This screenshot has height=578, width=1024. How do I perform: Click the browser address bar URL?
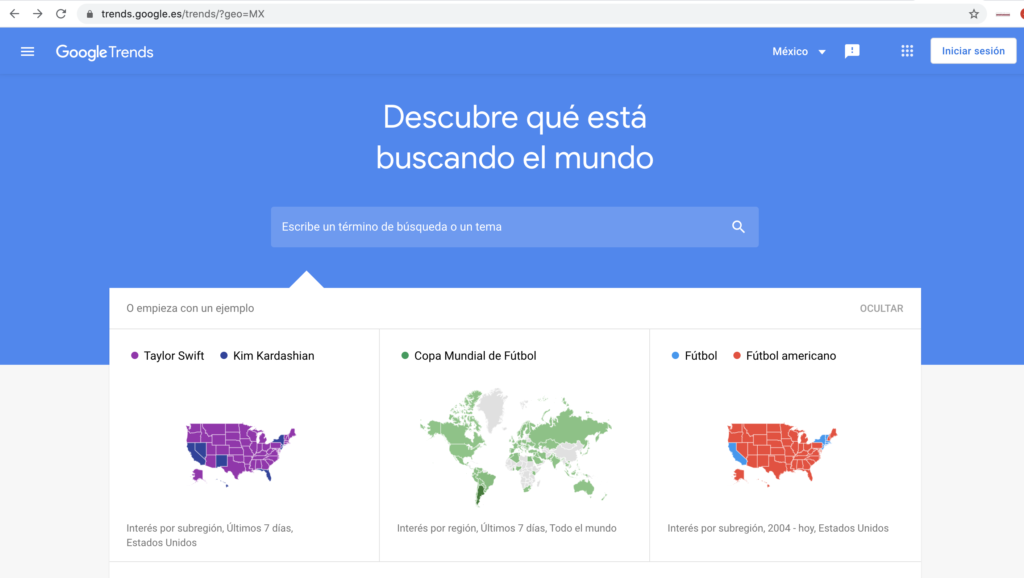click(183, 14)
